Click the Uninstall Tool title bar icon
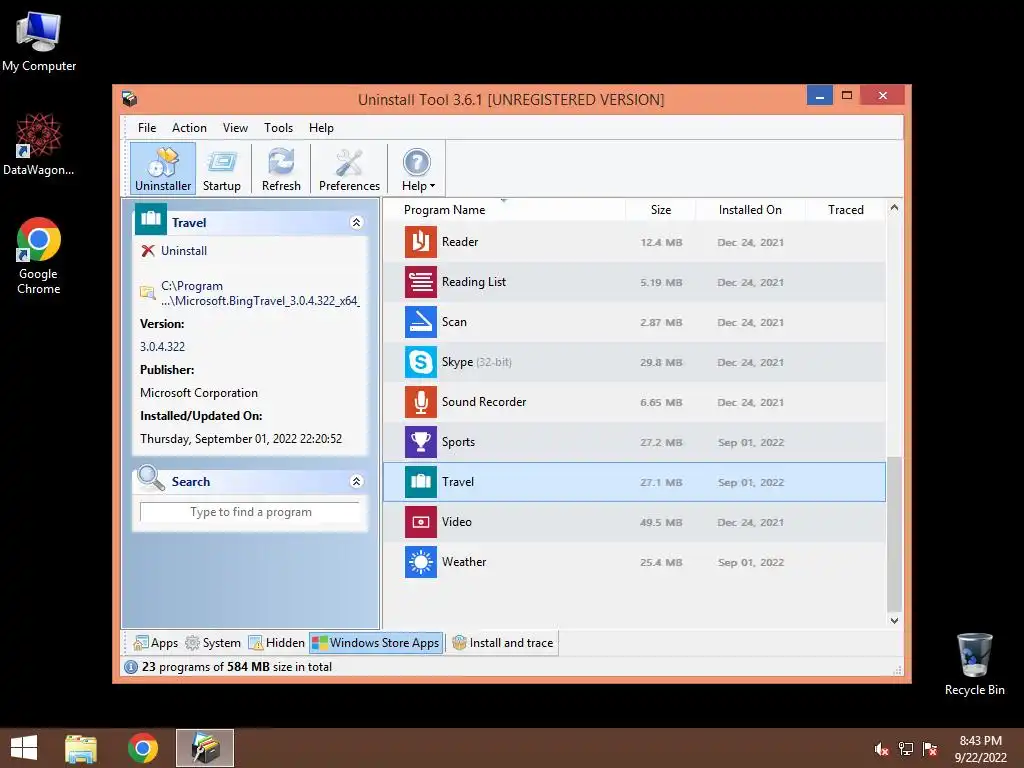The image size is (1024, 768). (x=129, y=99)
